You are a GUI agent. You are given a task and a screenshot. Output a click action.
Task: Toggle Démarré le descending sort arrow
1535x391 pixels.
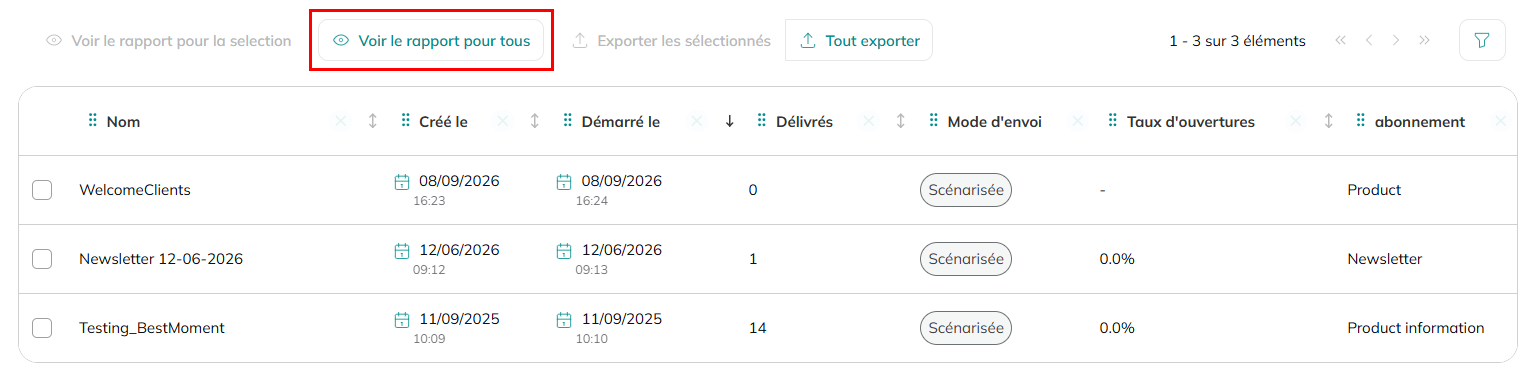click(x=730, y=121)
